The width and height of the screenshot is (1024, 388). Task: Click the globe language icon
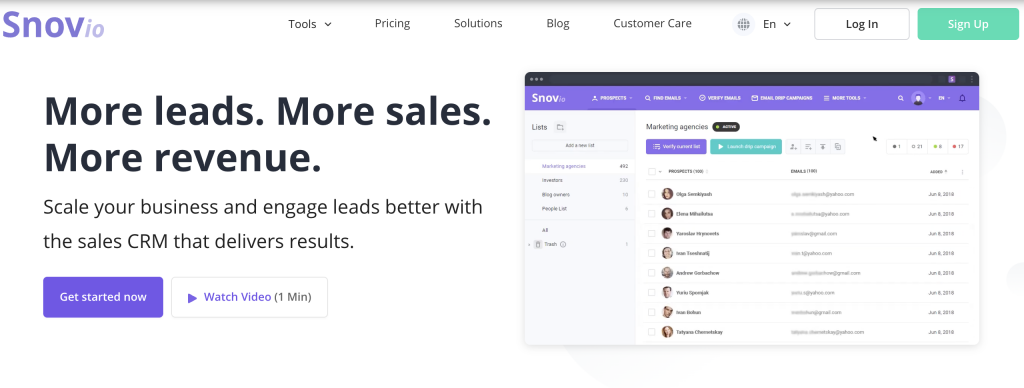click(x=743, y=24)
